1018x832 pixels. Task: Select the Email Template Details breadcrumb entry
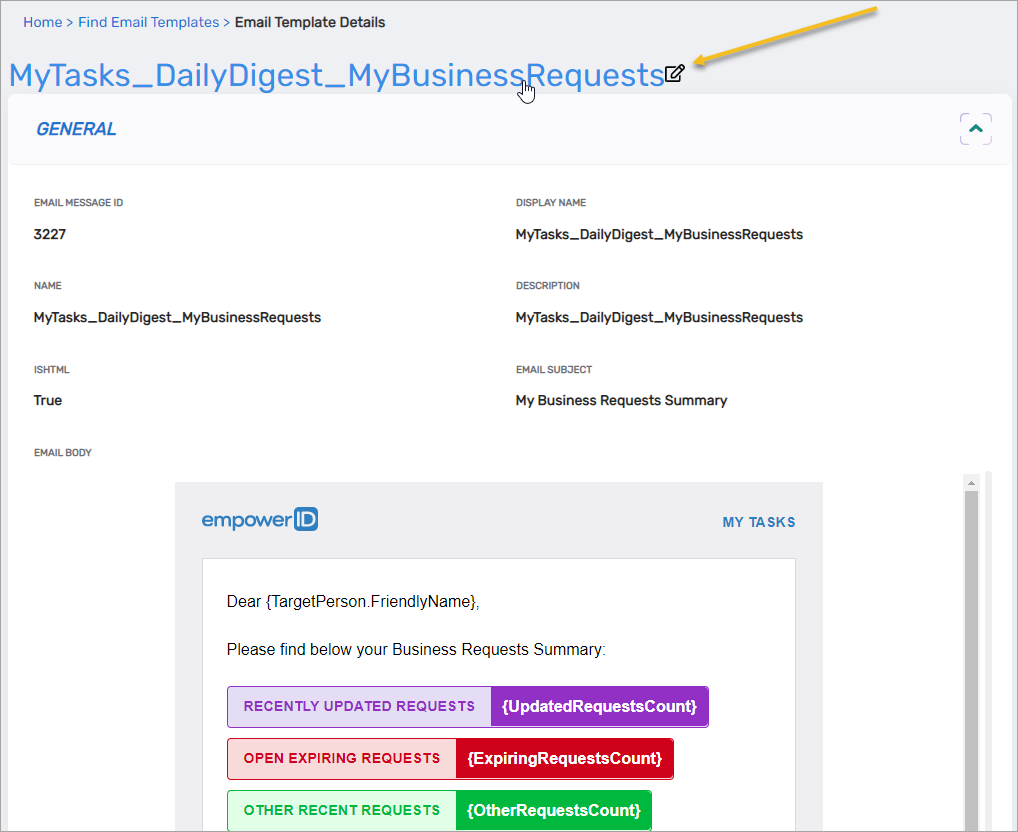click(310, 22)
